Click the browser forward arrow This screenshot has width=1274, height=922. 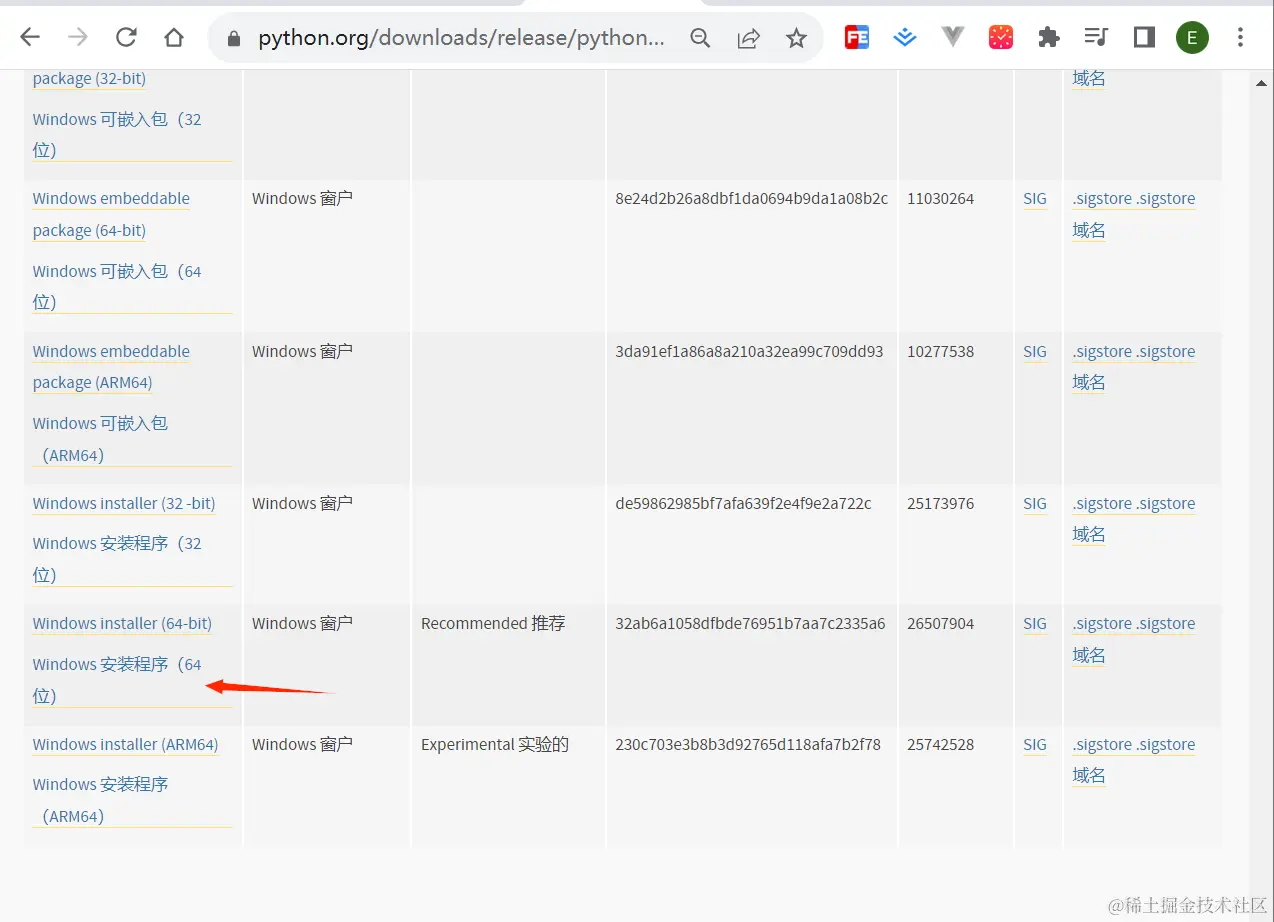(x=78, y=38)
